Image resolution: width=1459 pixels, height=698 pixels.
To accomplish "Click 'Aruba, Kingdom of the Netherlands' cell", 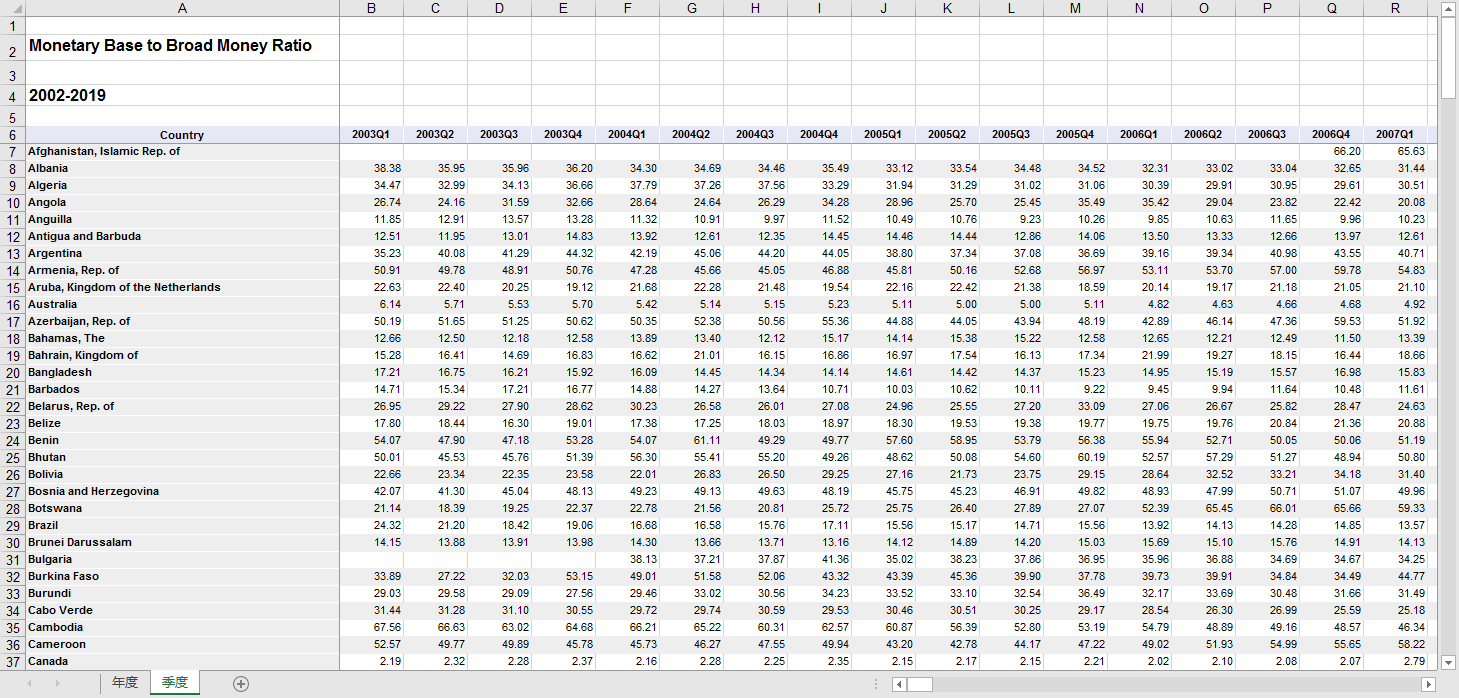I will pos(182,287).
